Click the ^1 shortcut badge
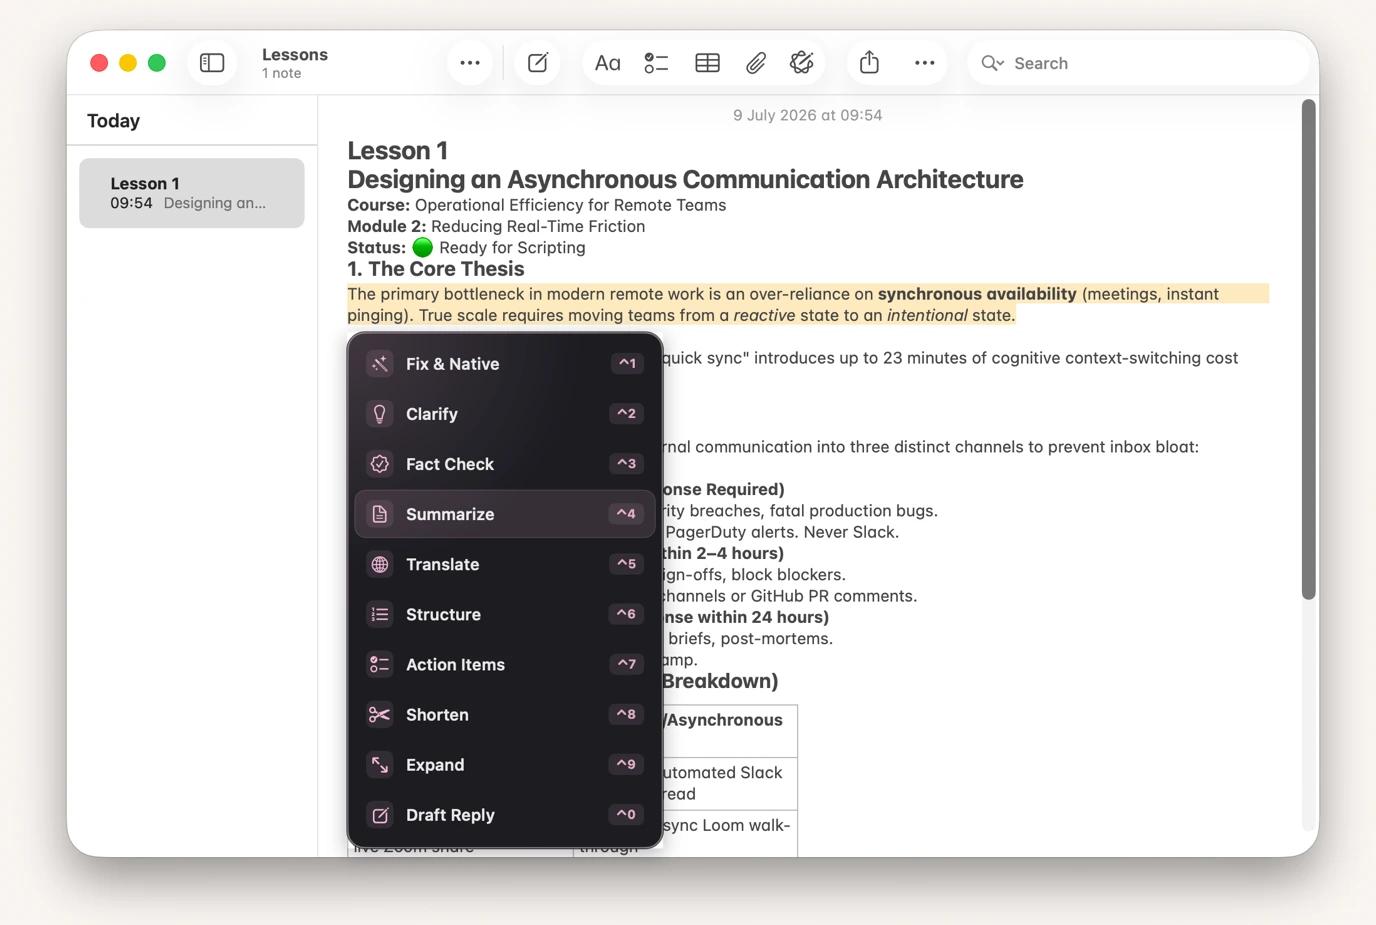Image resolution: width=1376 pixels, height=925 pixels. coord(626,363)
